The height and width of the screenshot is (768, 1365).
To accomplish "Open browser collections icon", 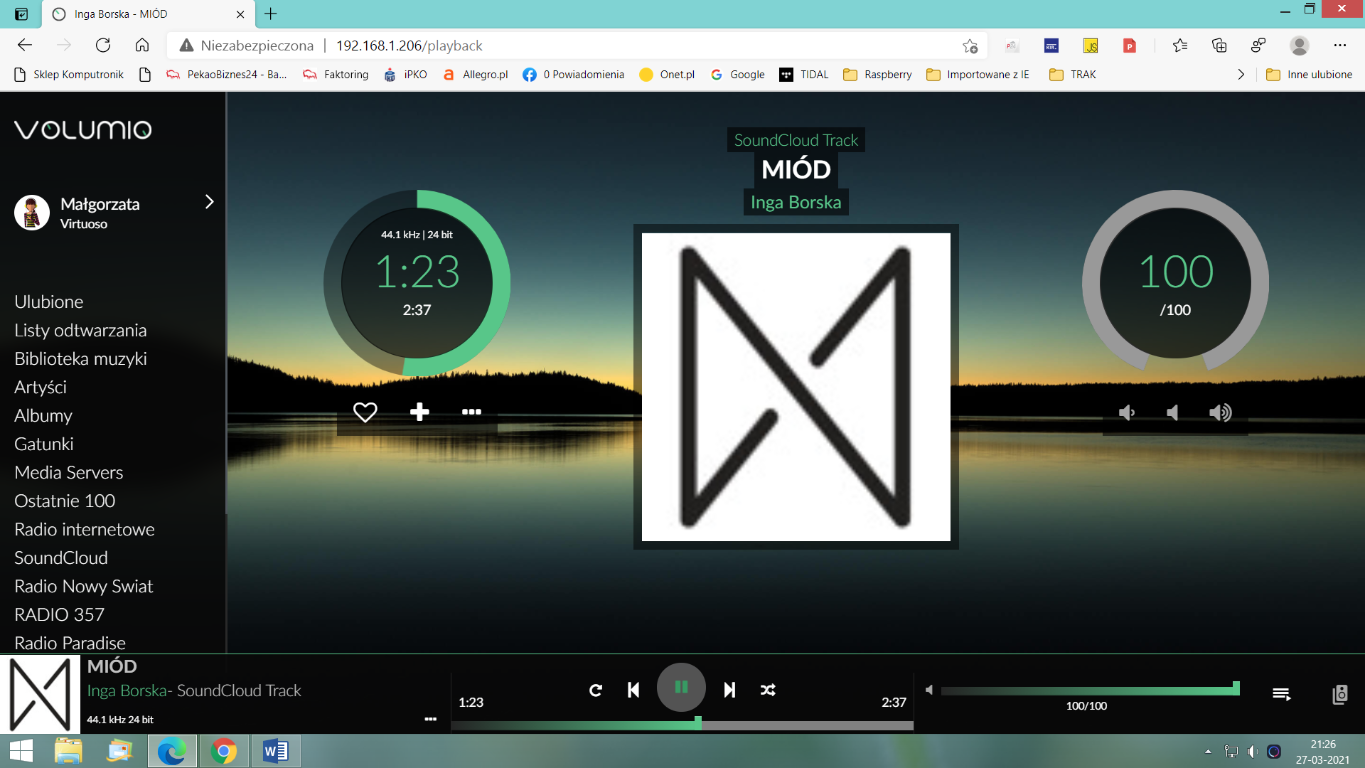I will click(1219, 45).
